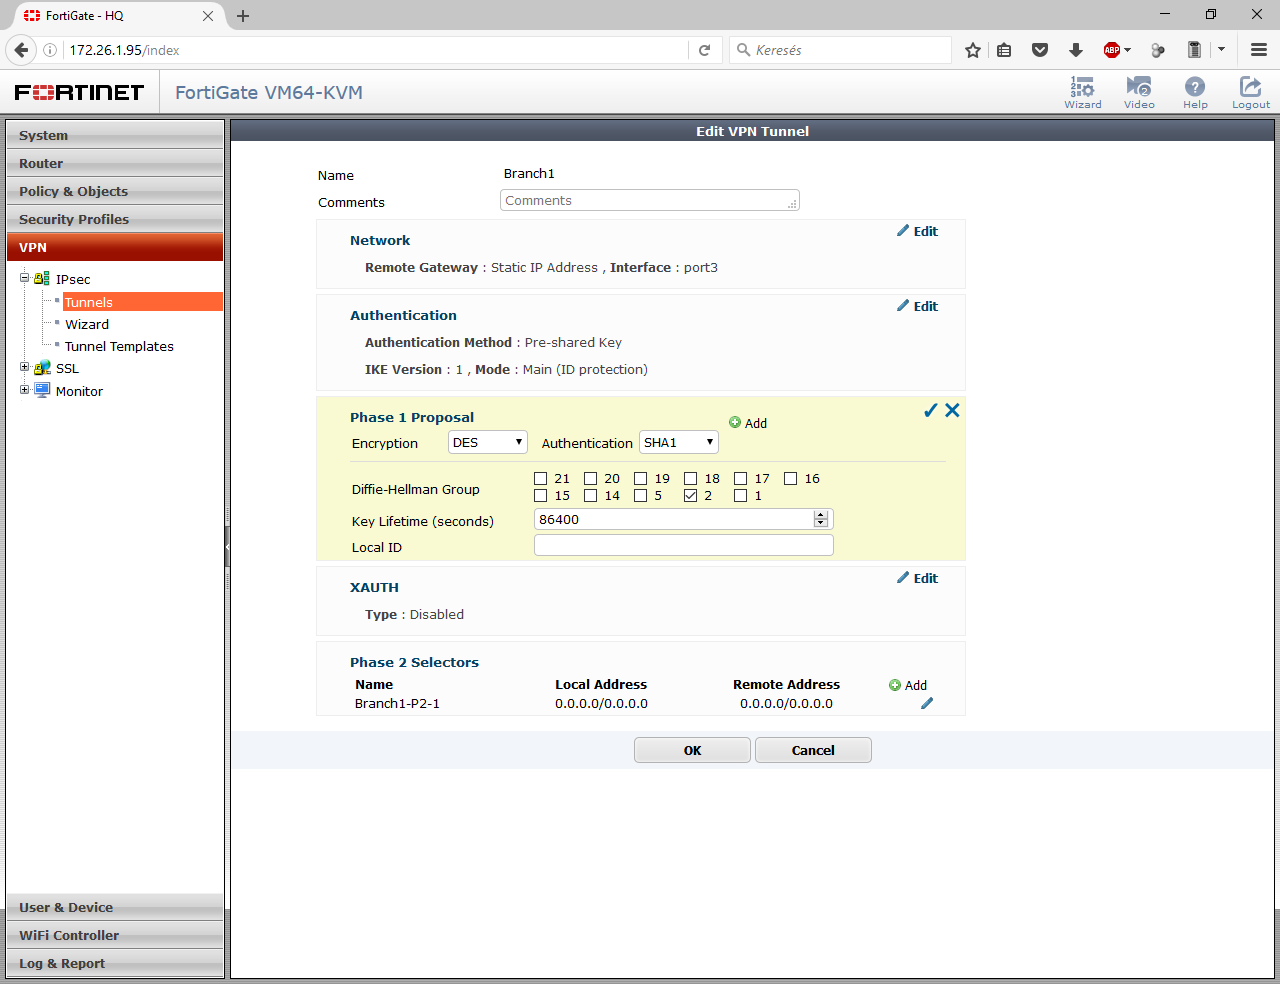Confirm Phase 1 Proposal with checkmark icon

[x=931, y=410]
